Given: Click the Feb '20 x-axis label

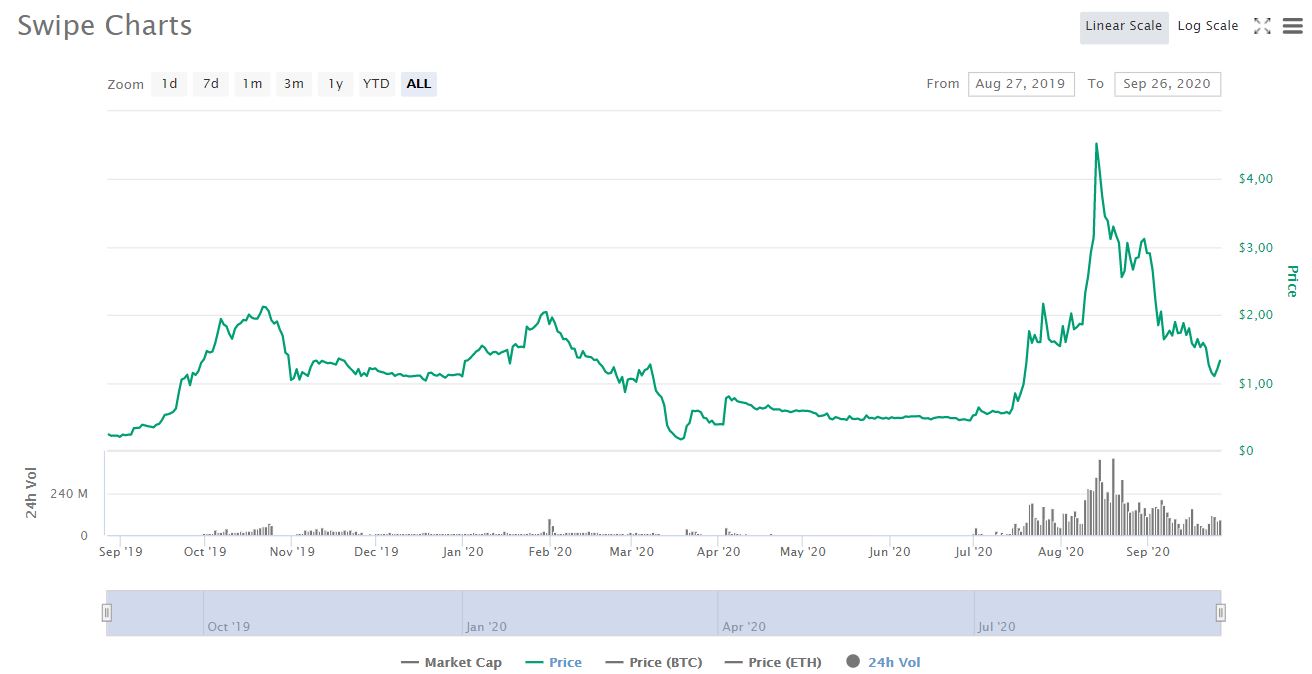Looking at the screenshot, I should 550,551.
